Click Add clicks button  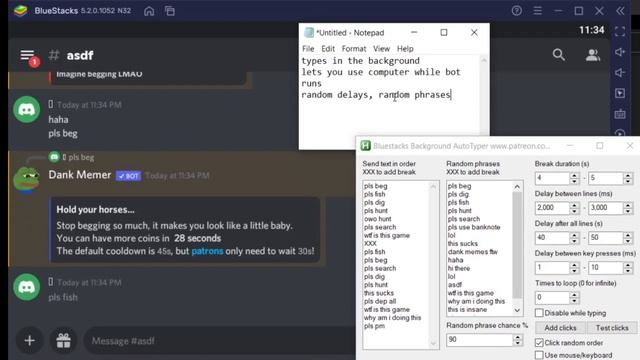560,328
